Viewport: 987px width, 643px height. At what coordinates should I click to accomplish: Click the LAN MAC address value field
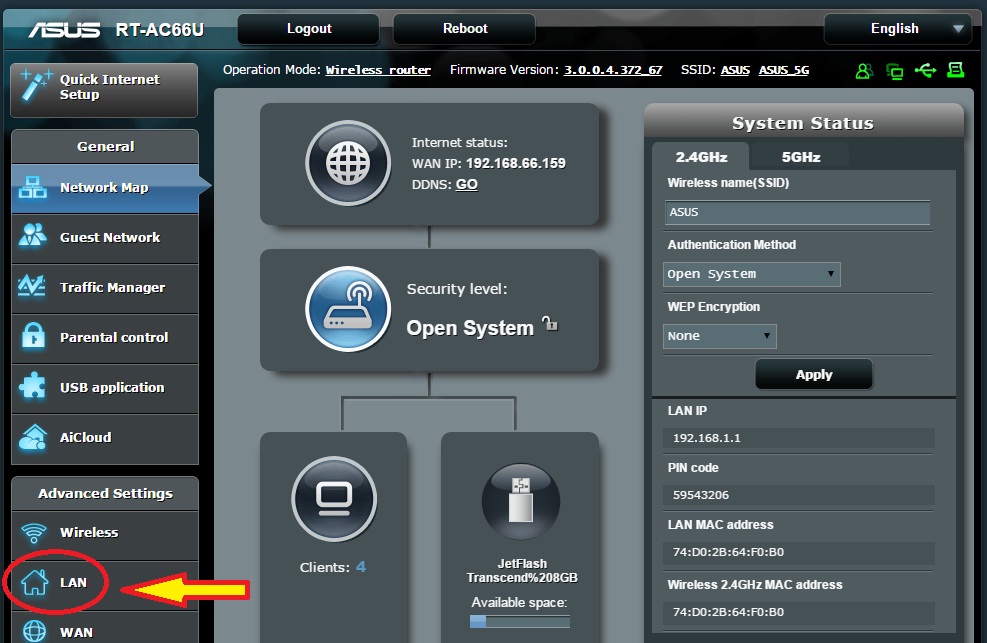pyautogui.click(x=799, y=552)
